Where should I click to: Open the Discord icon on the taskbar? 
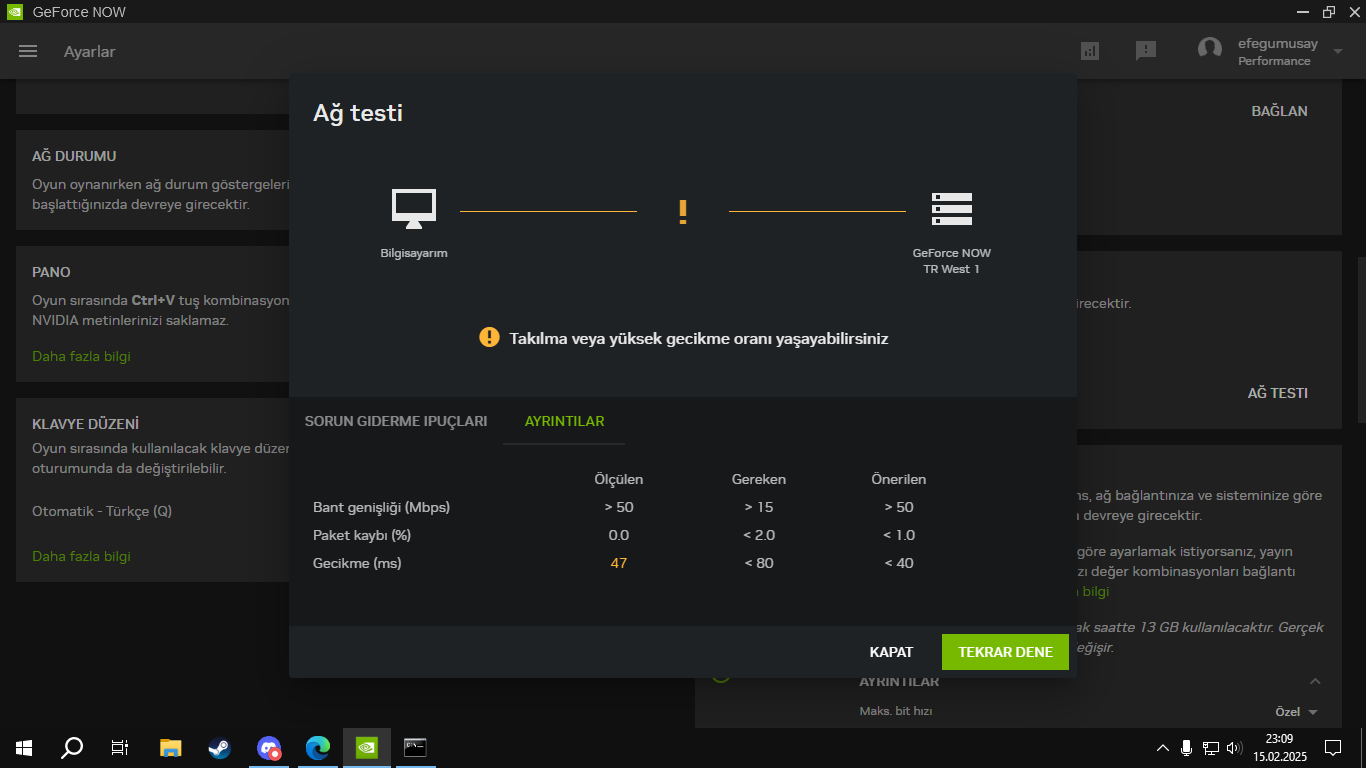(x=269, y=747)
